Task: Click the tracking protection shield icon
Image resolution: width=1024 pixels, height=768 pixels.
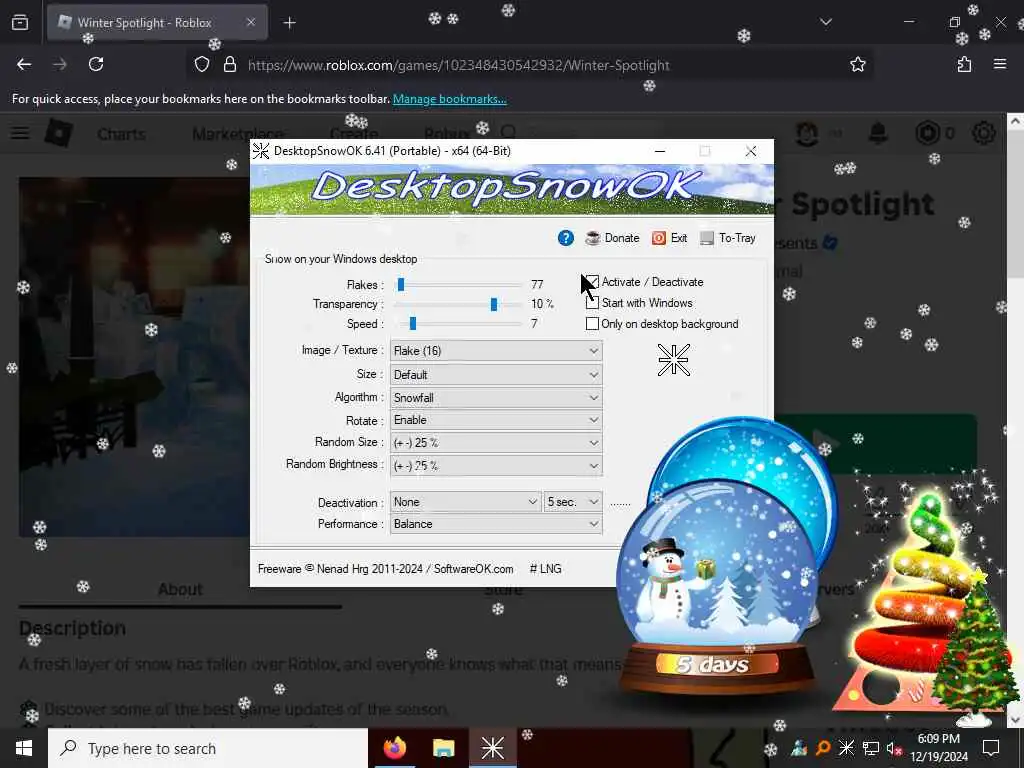Action: click(x=202, y=64)
